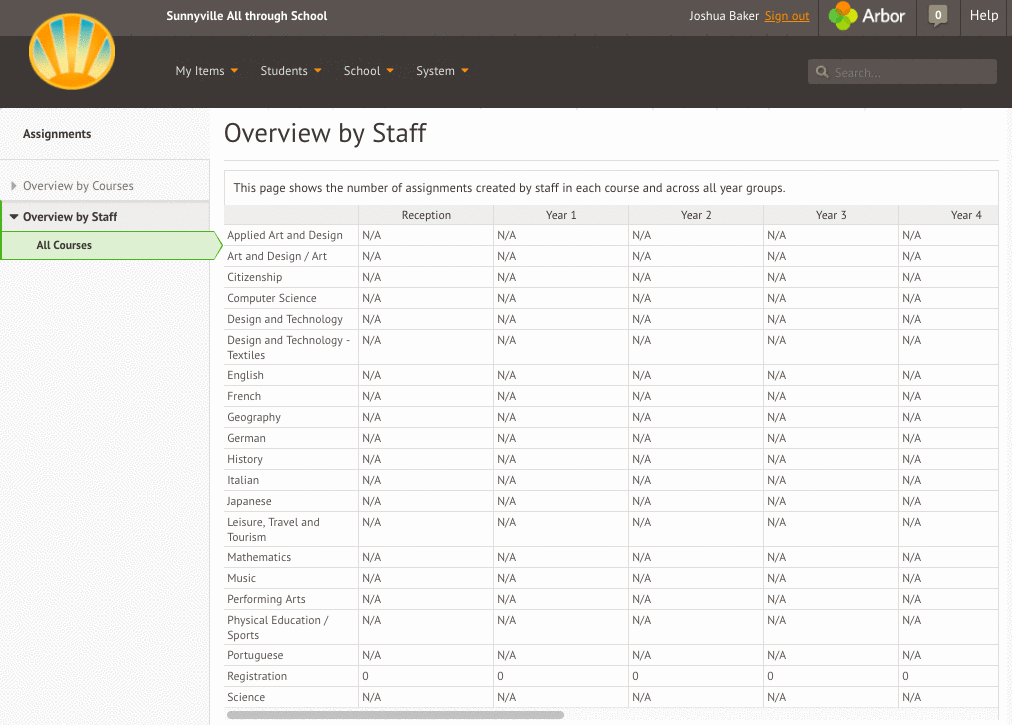Screen dimensions: 1012x725
Task: Click the Overview by Staff page heading
Action: coord(325,133)
